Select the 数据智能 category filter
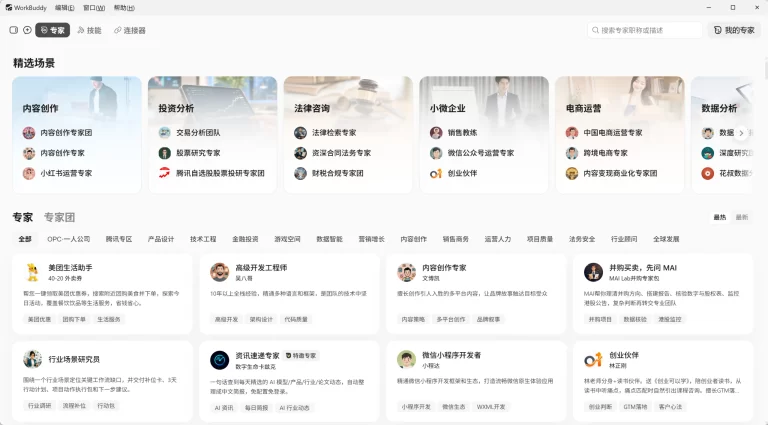Image resolution: width=768 pixels, height=425 pixels. [x=330, y=239]
